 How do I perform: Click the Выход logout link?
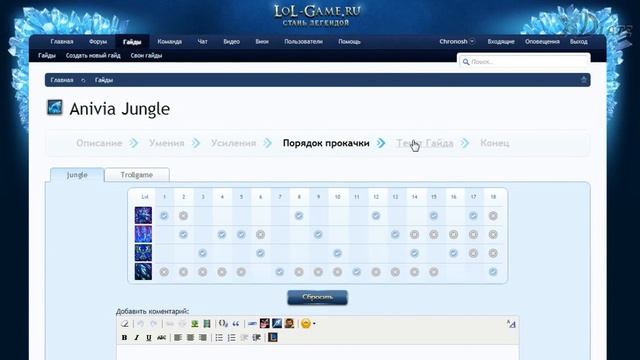(x=579, y=41)
